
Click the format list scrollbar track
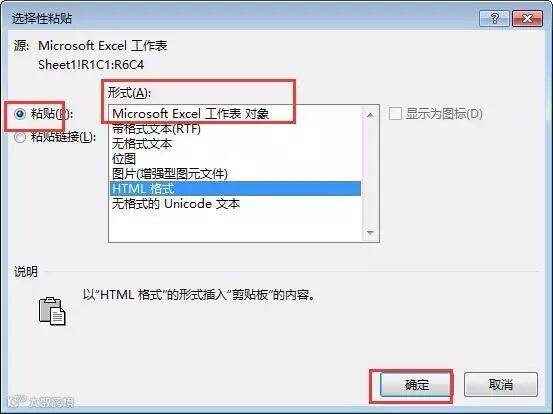coord(370,175)
